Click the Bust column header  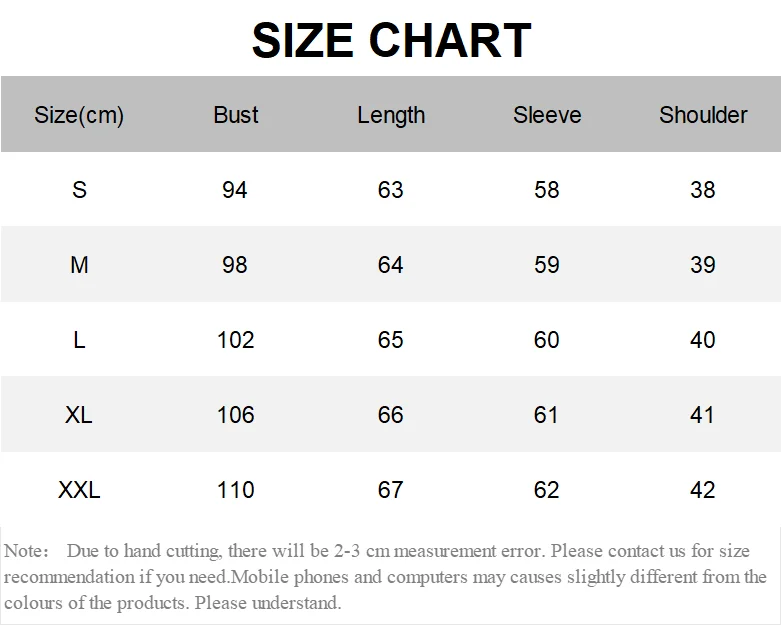click(236, 115)
